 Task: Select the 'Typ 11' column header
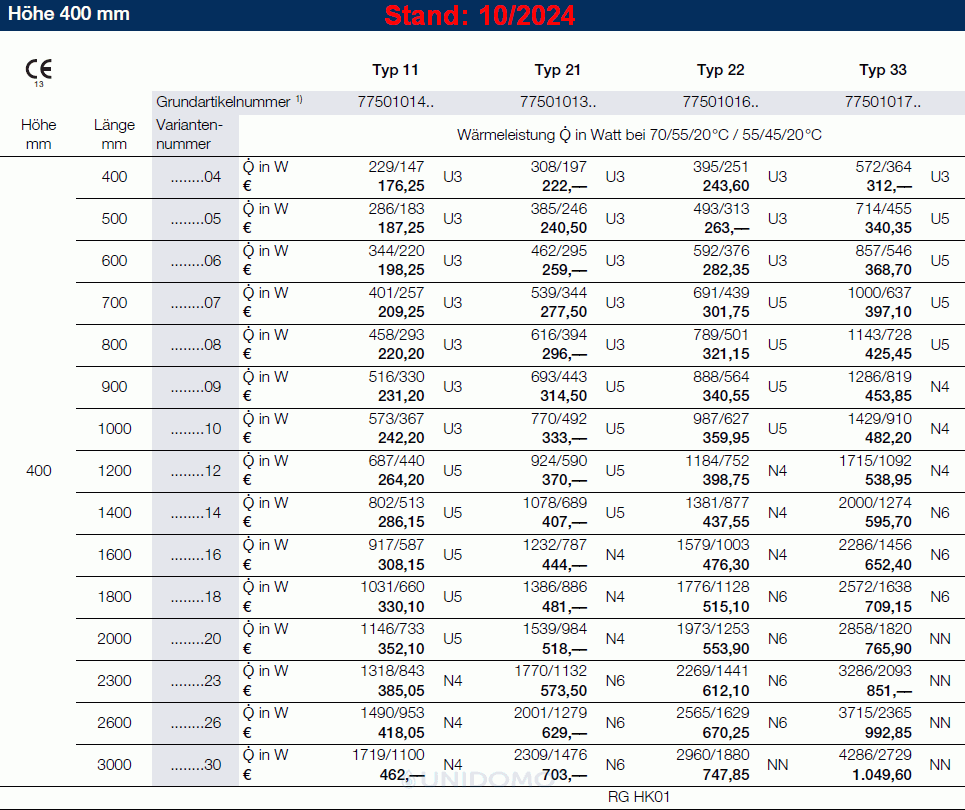[x=395, y=70]
